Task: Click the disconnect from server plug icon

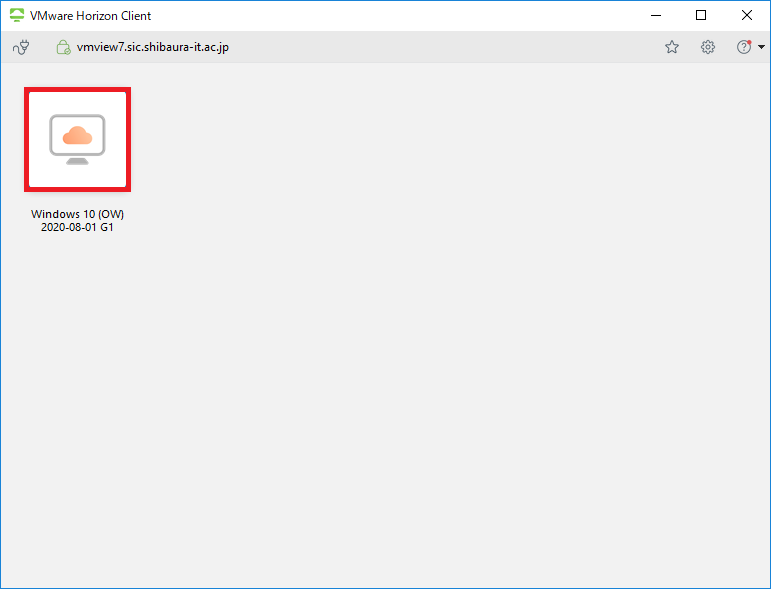Action: [21, 47]
